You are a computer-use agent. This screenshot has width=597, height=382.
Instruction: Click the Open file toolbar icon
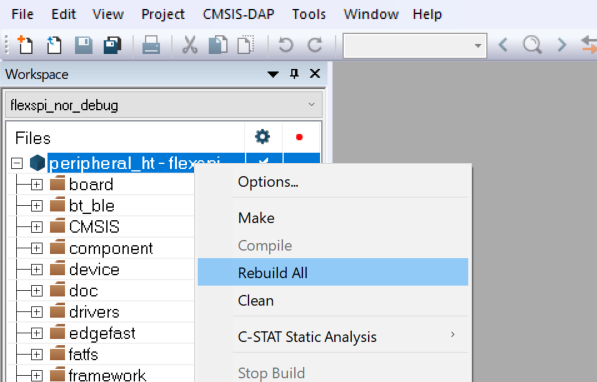coord(54,45)
